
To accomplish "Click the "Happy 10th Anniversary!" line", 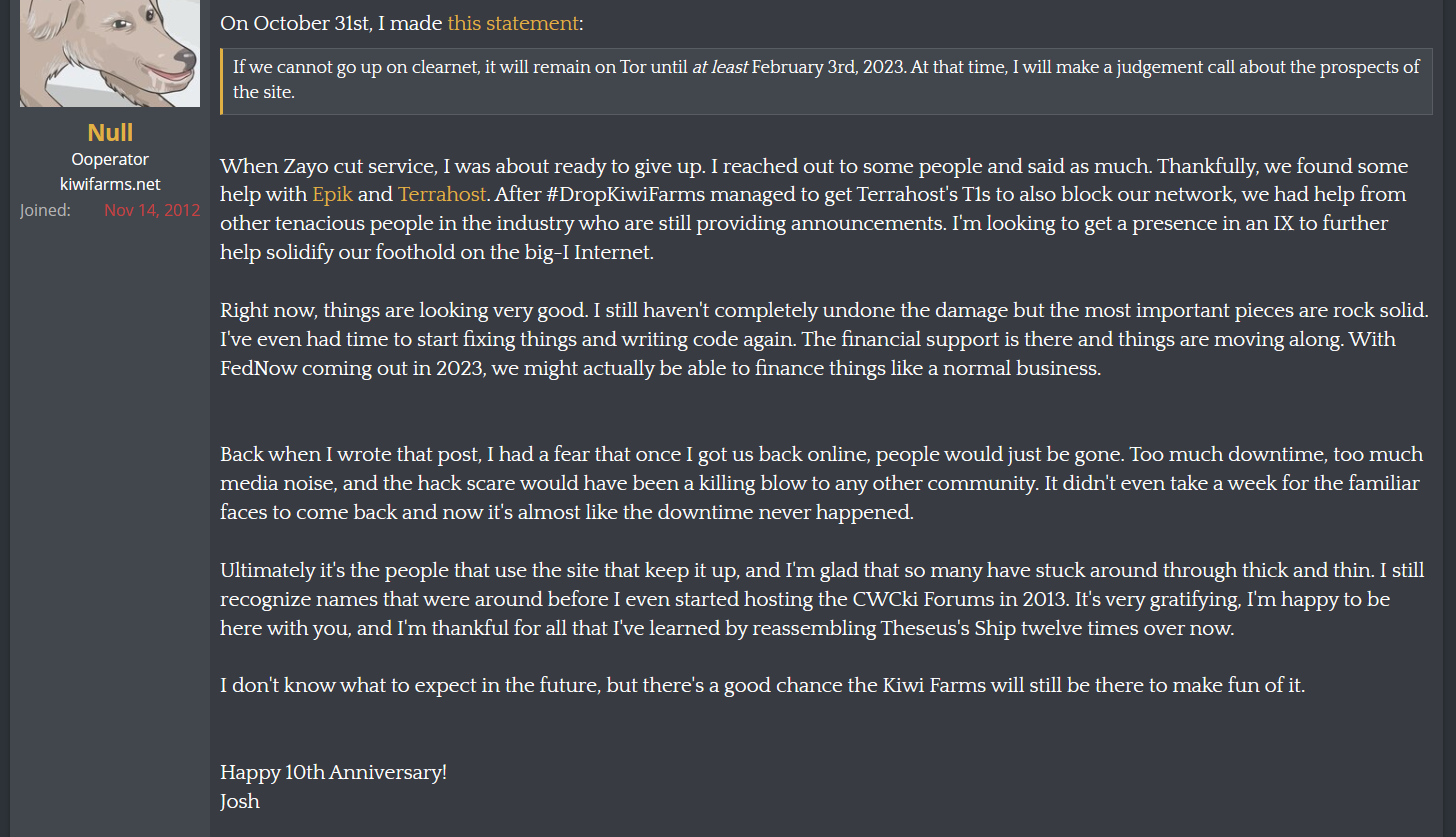I will tap(333, 773).
